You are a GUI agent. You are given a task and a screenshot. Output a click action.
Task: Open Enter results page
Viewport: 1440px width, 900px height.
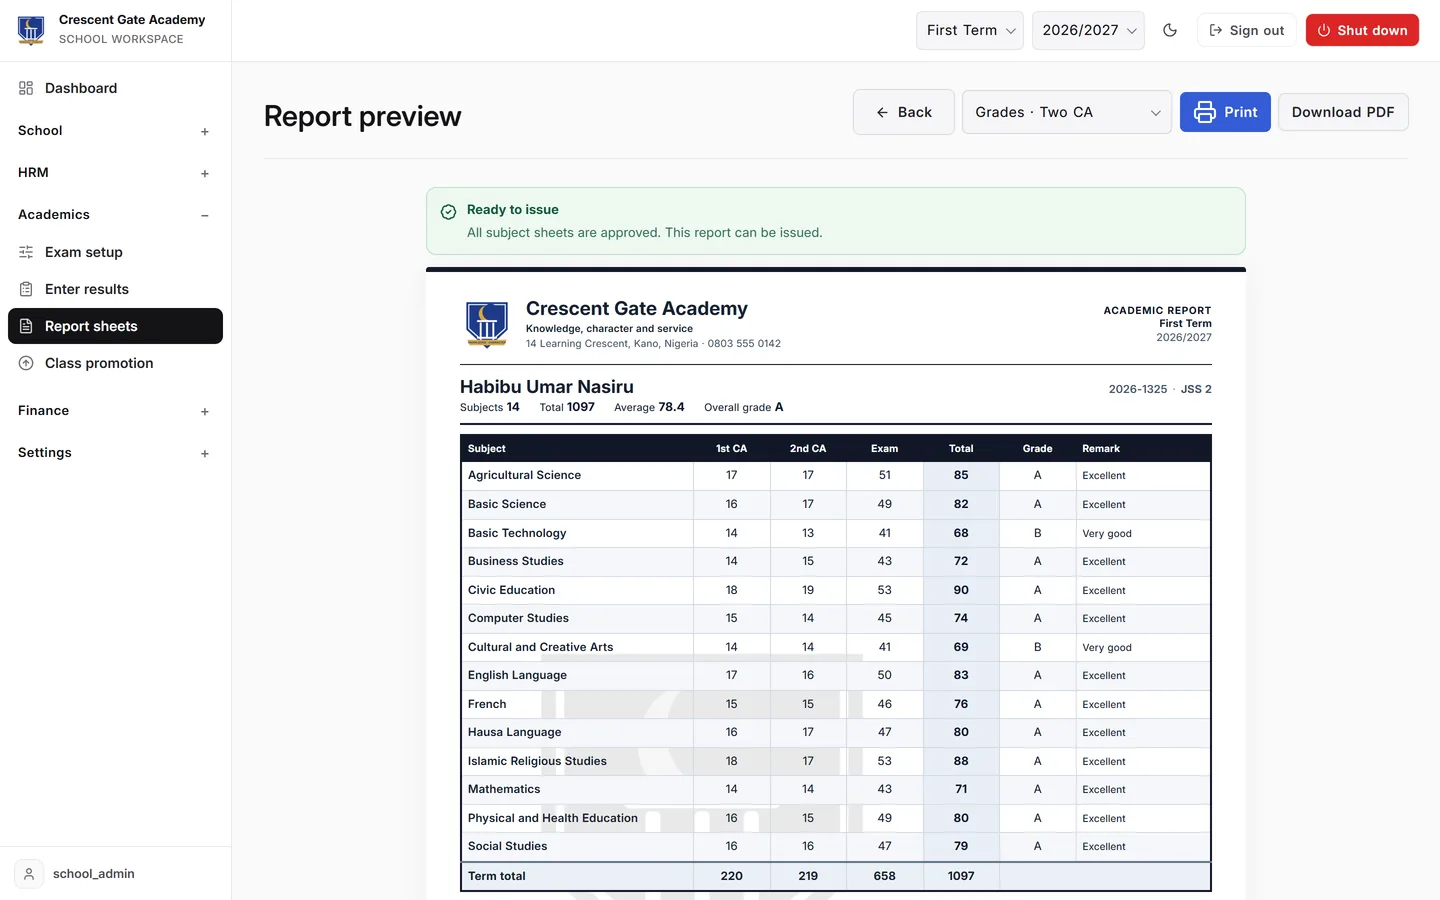tap(115, 289)
